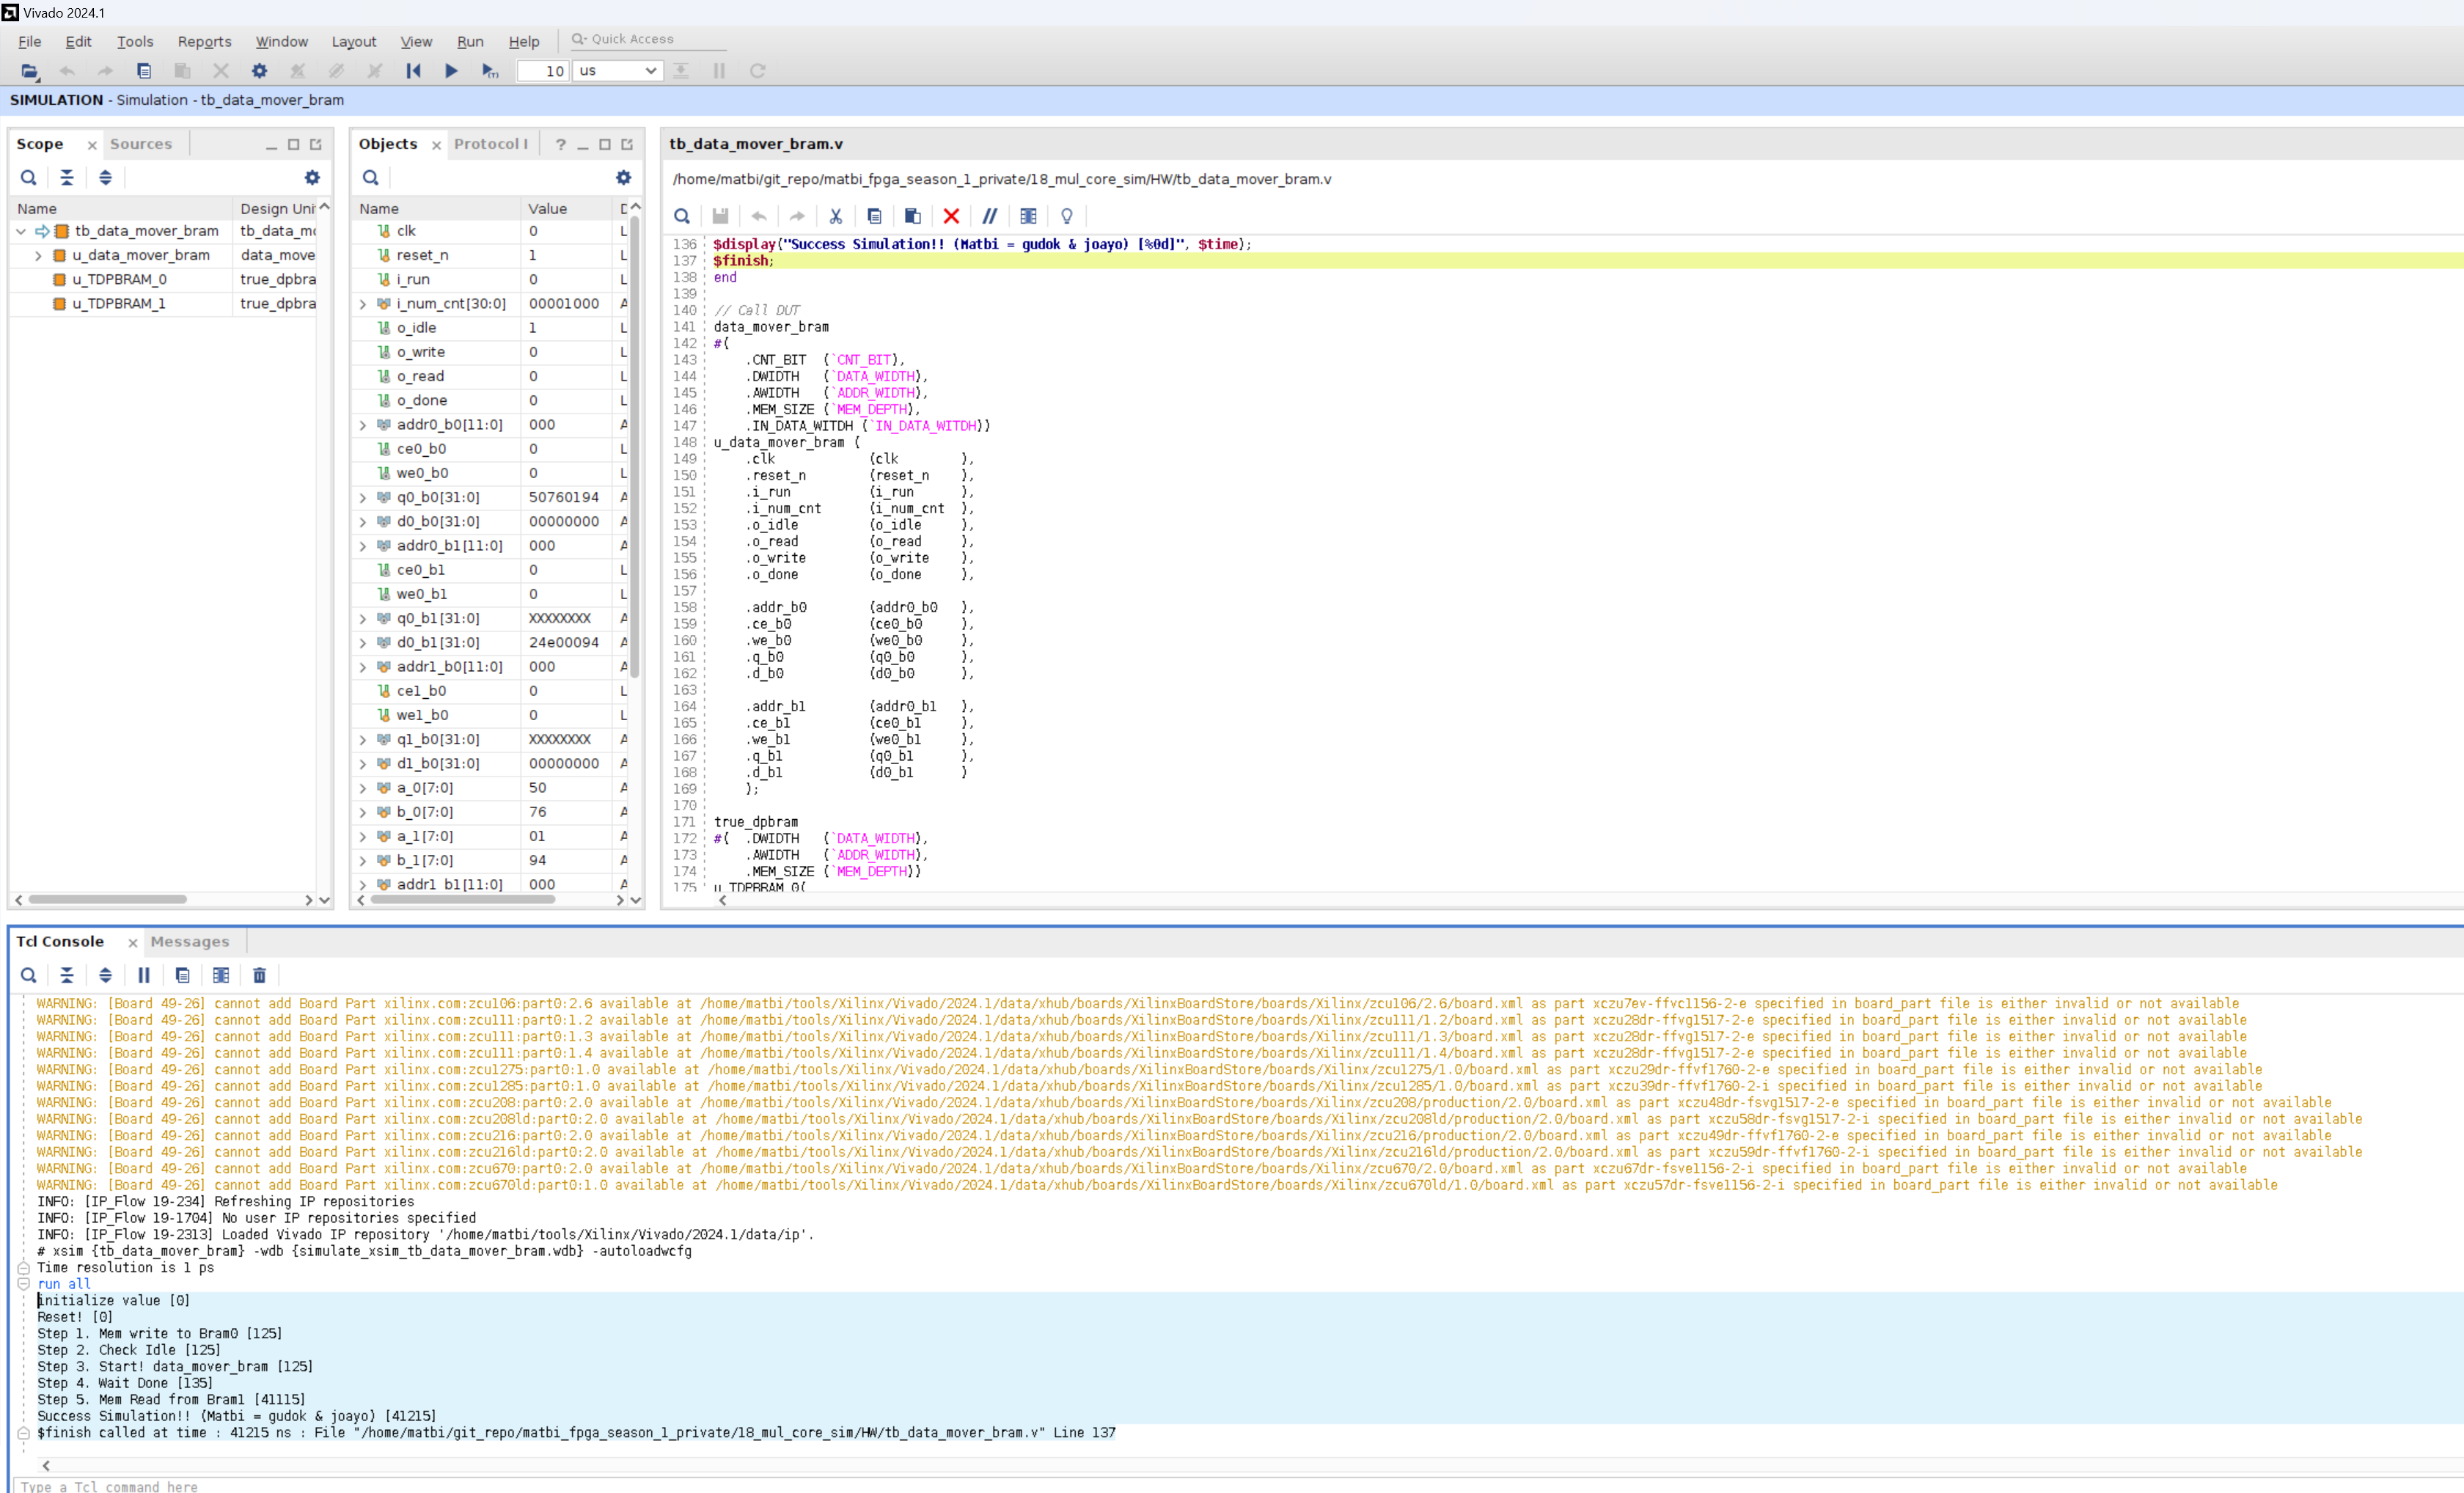Click the Objects panel horizontal scrollbar
This screenshot has width=2464, height=1493.
coord(462,900)
